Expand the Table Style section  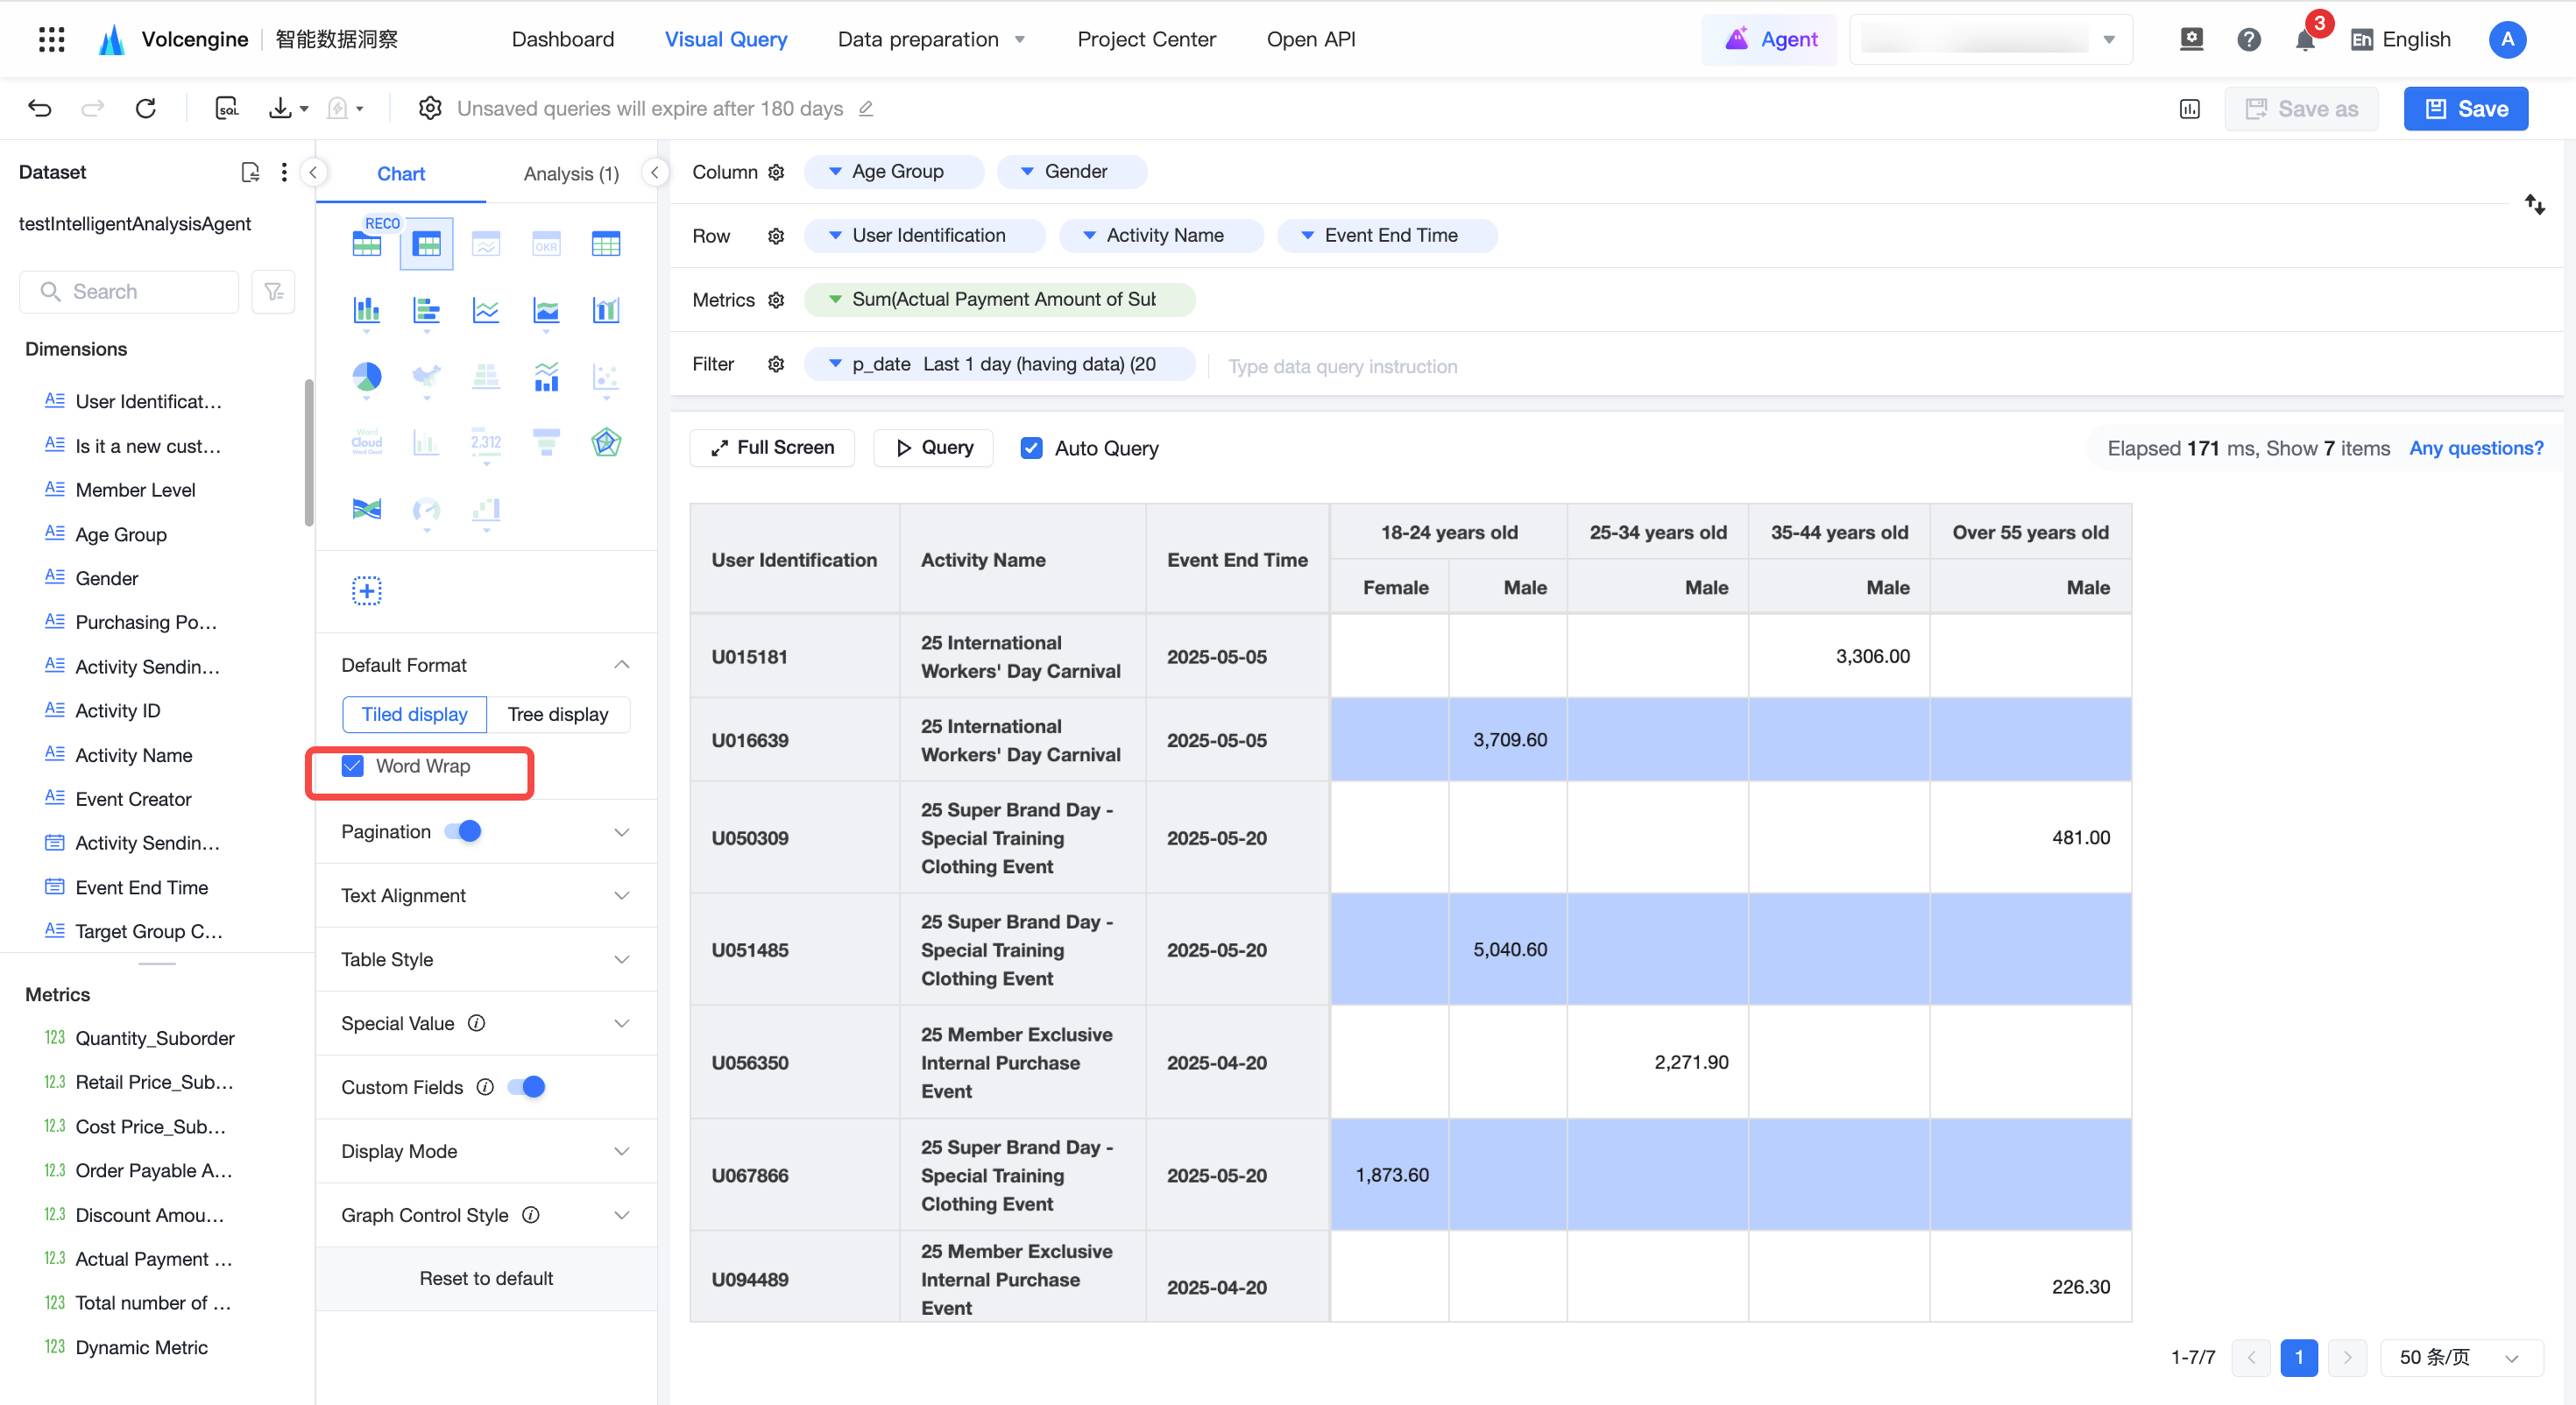click(486, 959)
